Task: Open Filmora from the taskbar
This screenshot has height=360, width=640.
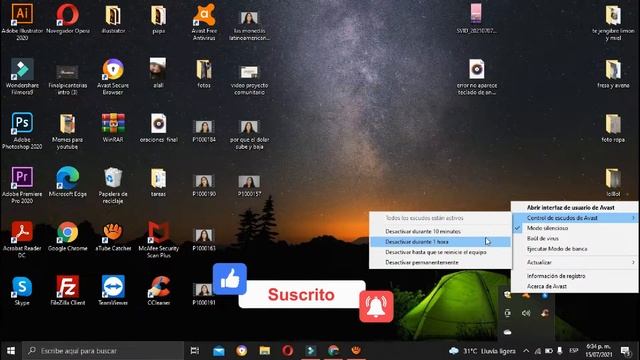Action: (x=311, y=351)
